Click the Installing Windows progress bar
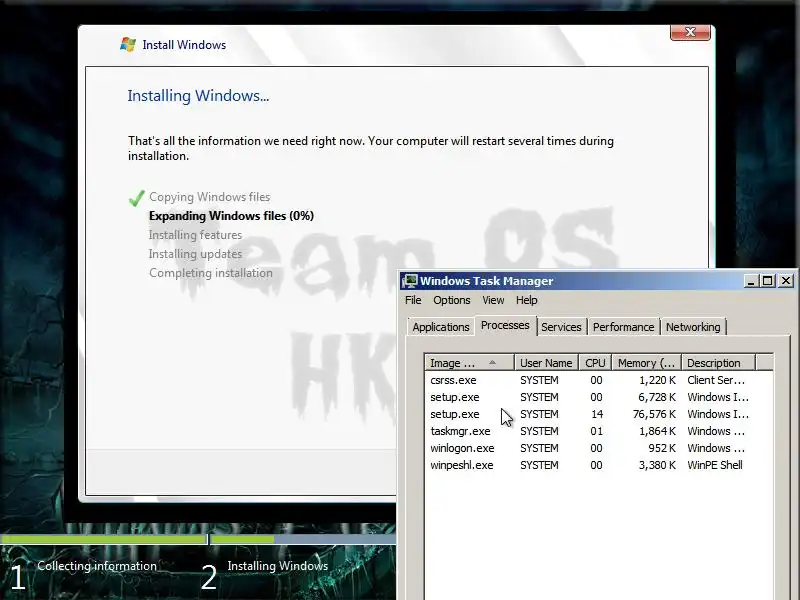 [303, 539]
